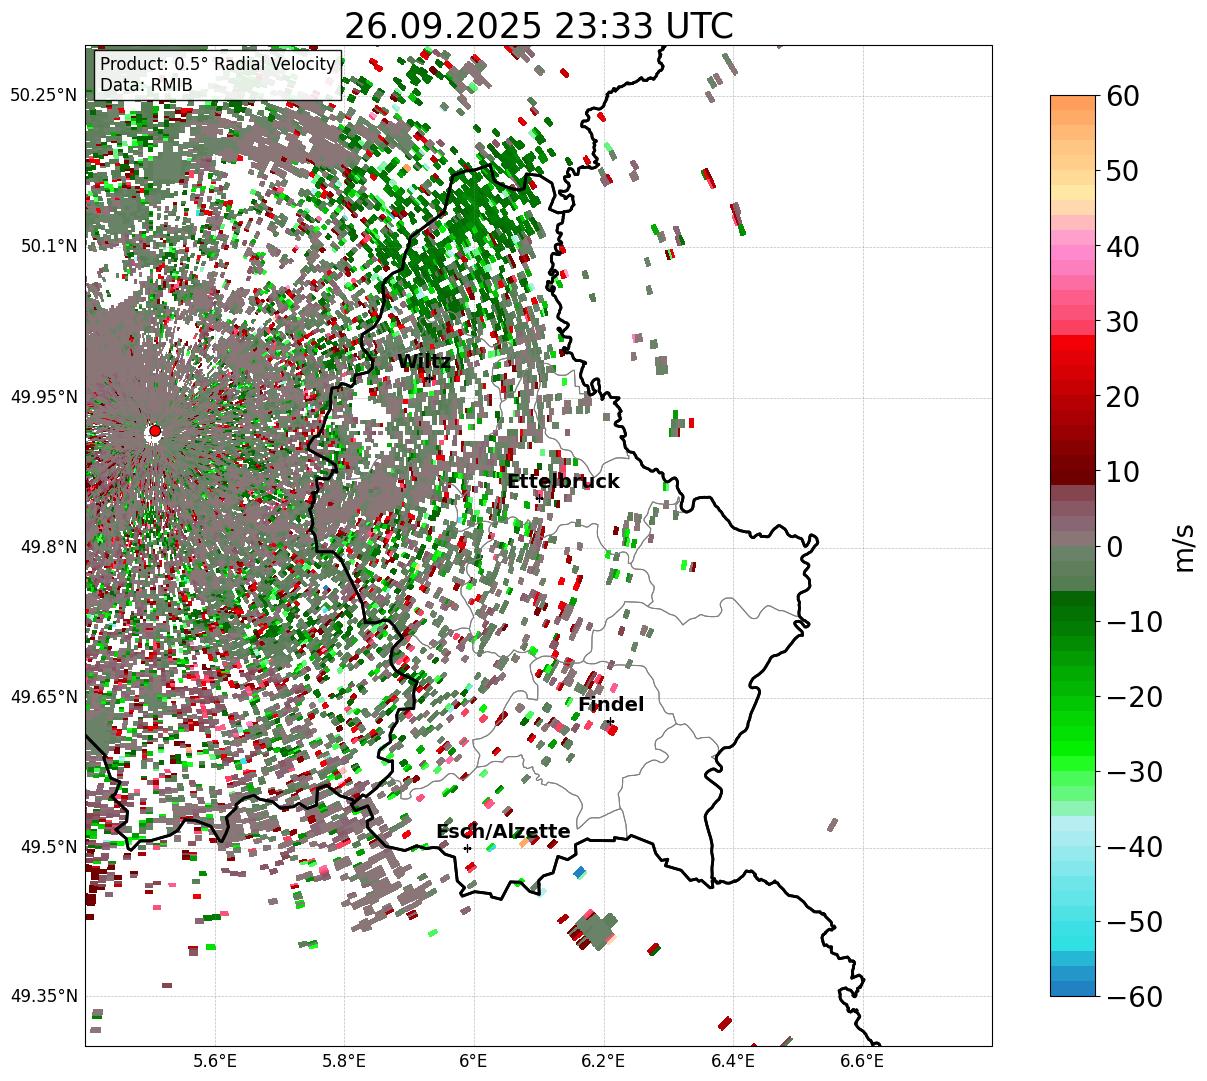Viewport: 1207px width, 1081px height.
Task: Click the pink colorbar segment near 40
Action: pos(1073,254)
